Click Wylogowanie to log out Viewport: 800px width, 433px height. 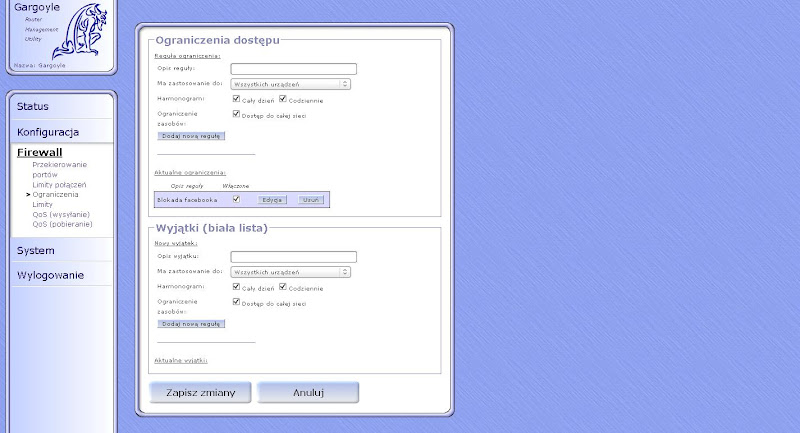point(51,275)
